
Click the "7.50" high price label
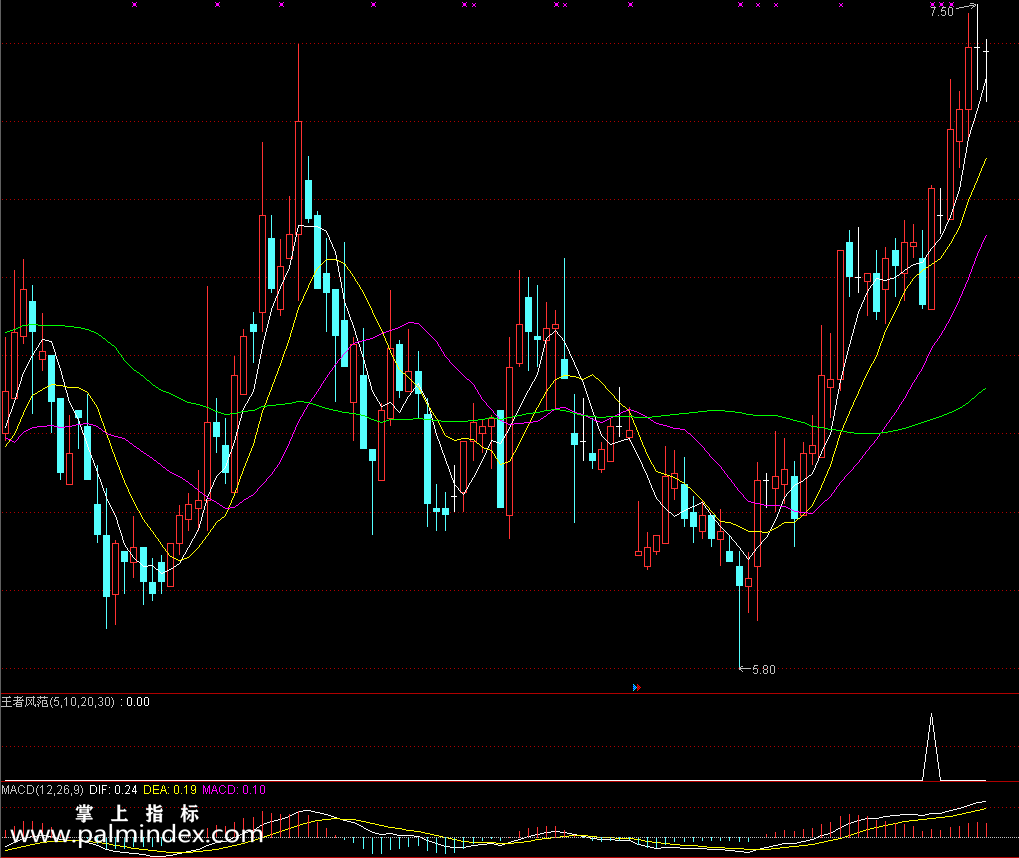click(x=942, y=12)
